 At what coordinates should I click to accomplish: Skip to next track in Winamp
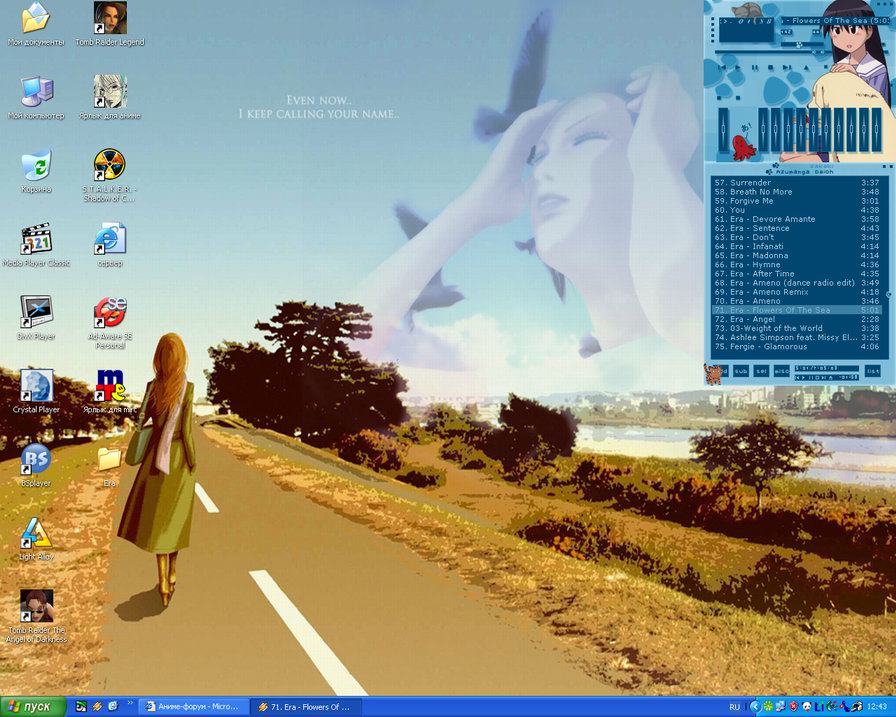[x=787, y=67]
